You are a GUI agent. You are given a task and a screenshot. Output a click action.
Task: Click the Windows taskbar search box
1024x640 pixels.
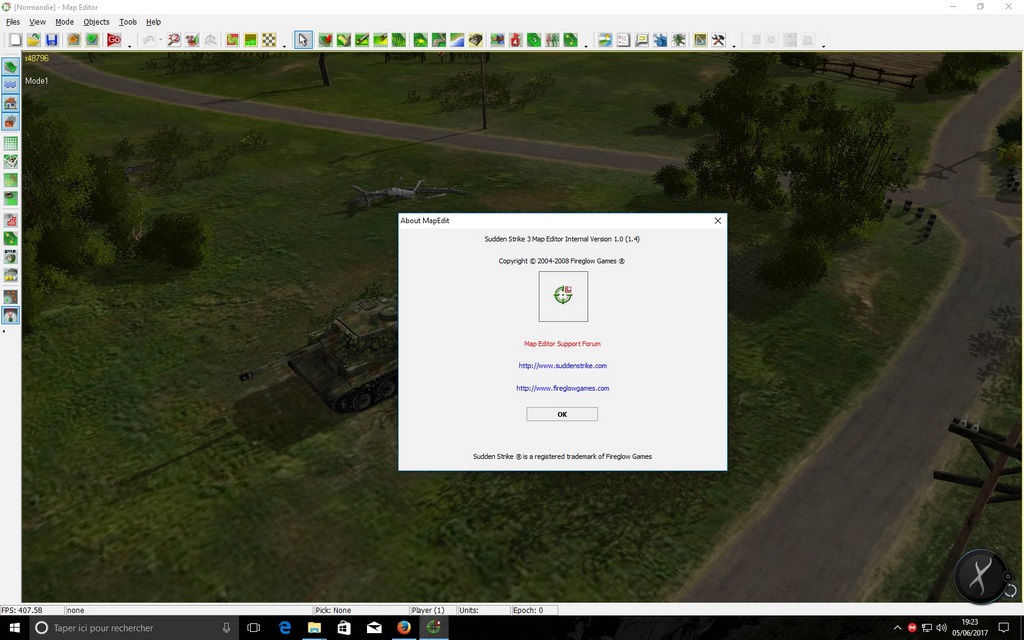pyautogui.click(x=133, y=628)
